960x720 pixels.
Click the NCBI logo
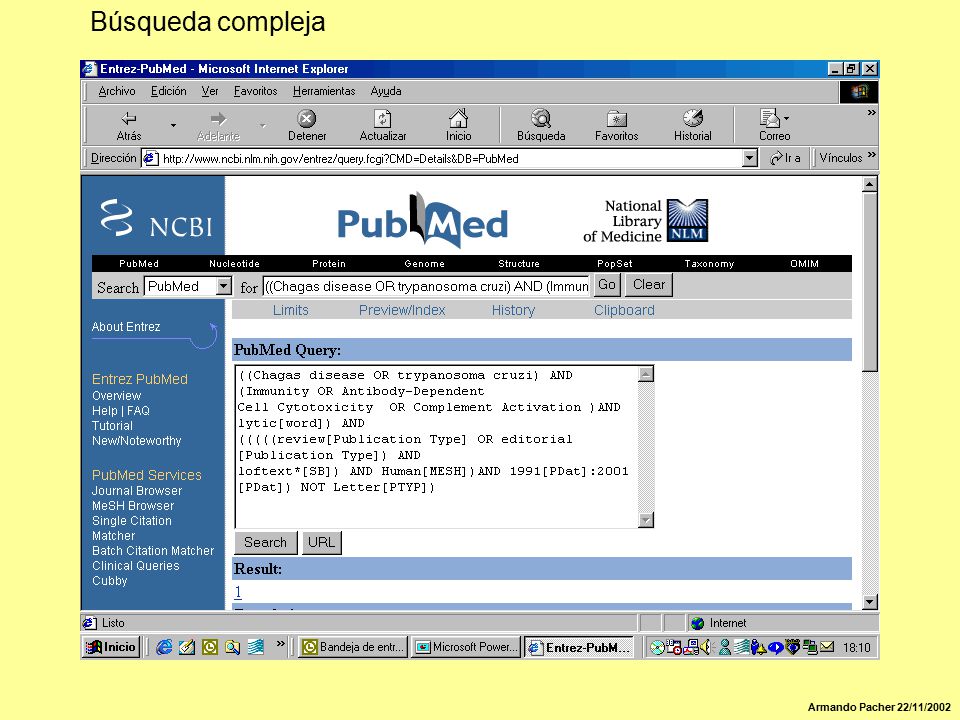[156, 219]
